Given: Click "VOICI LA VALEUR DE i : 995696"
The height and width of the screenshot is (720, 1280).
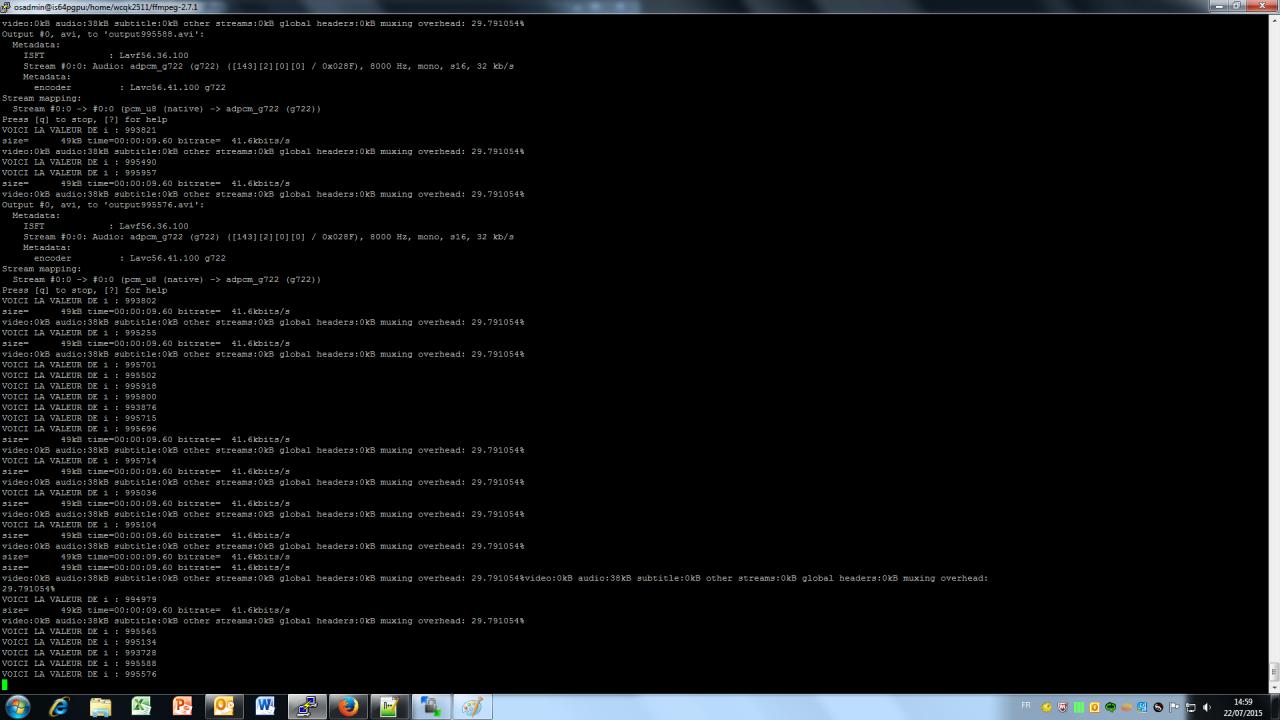Looking at the screenshot, I should point(79,429).
